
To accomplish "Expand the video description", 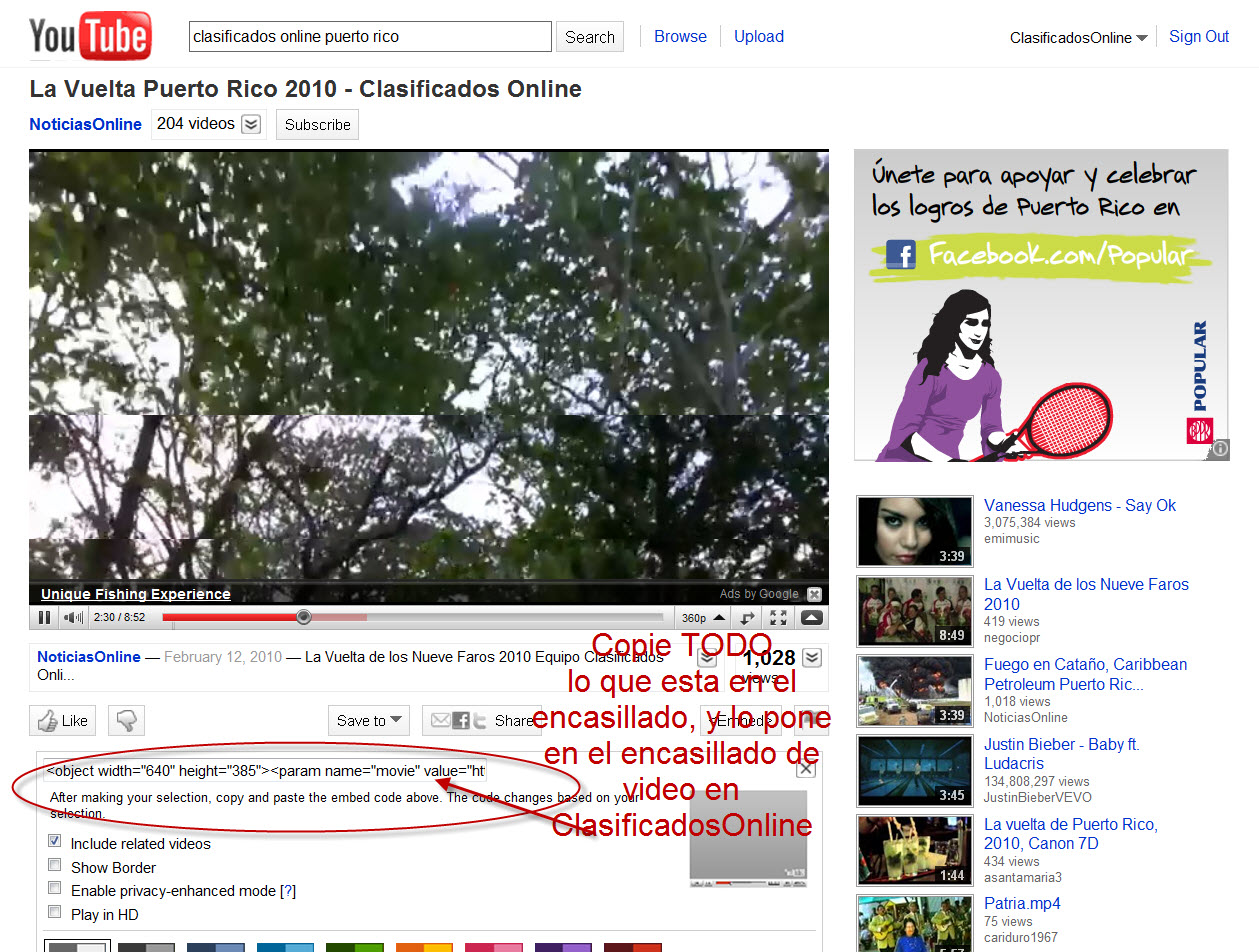I will point(707,659).
